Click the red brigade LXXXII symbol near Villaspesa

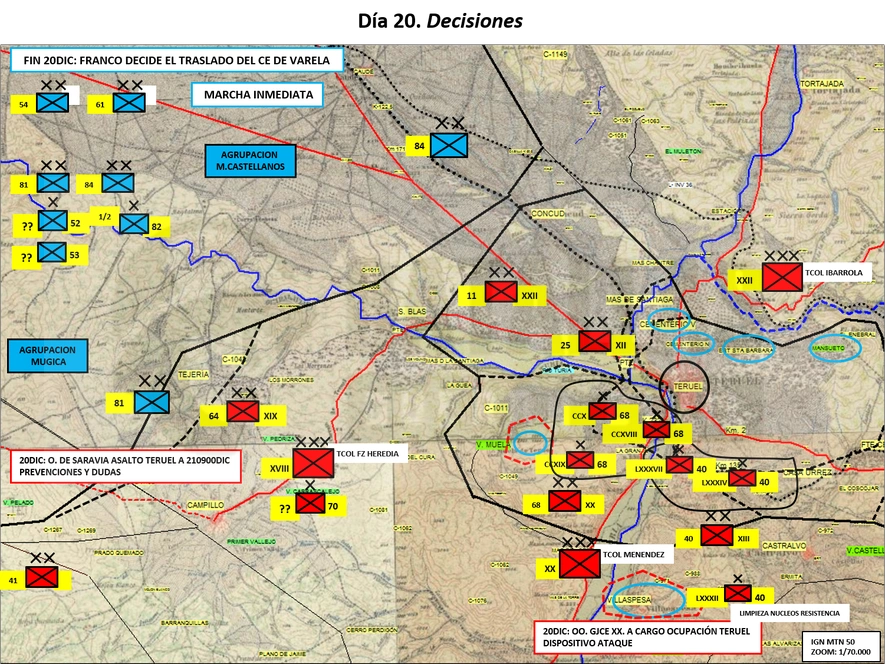coord(738,593)
